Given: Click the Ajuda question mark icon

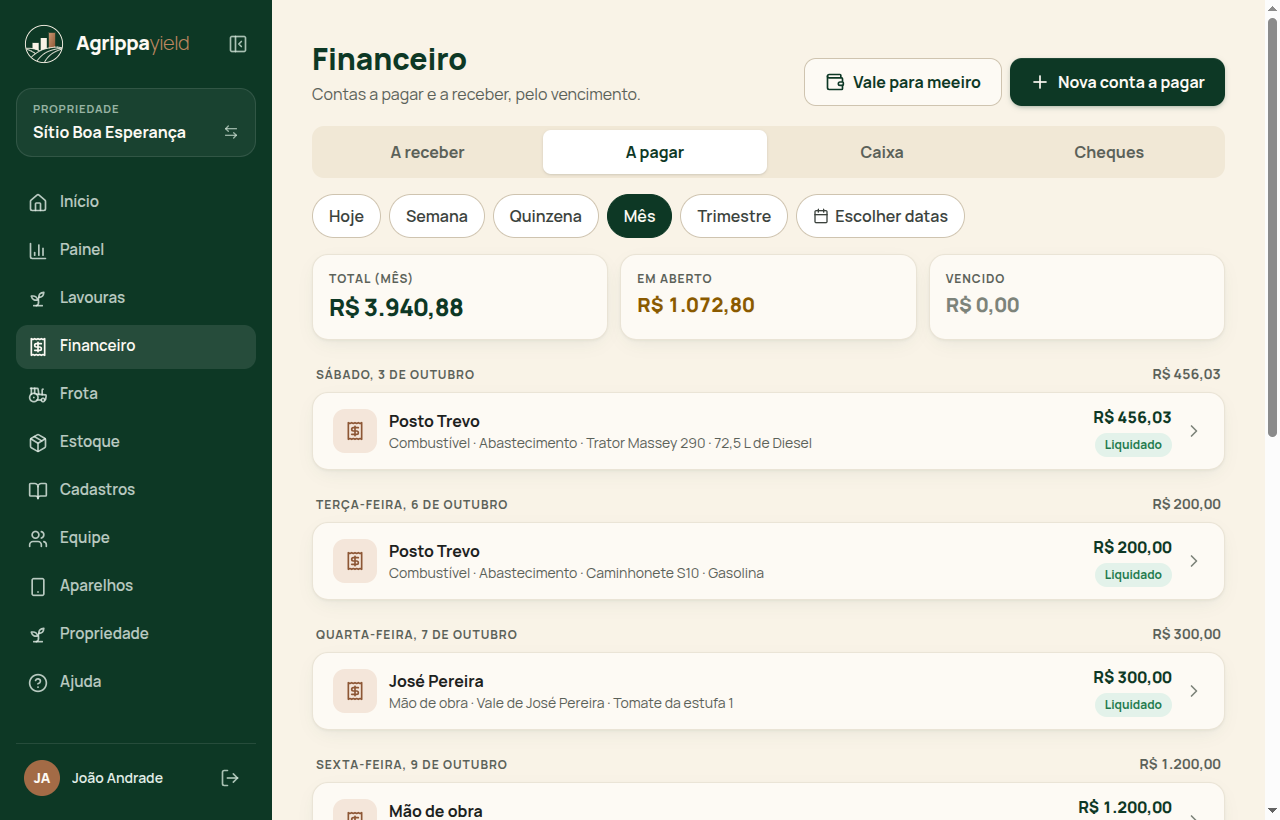Looking at the screenshot, I should [38, 682].
